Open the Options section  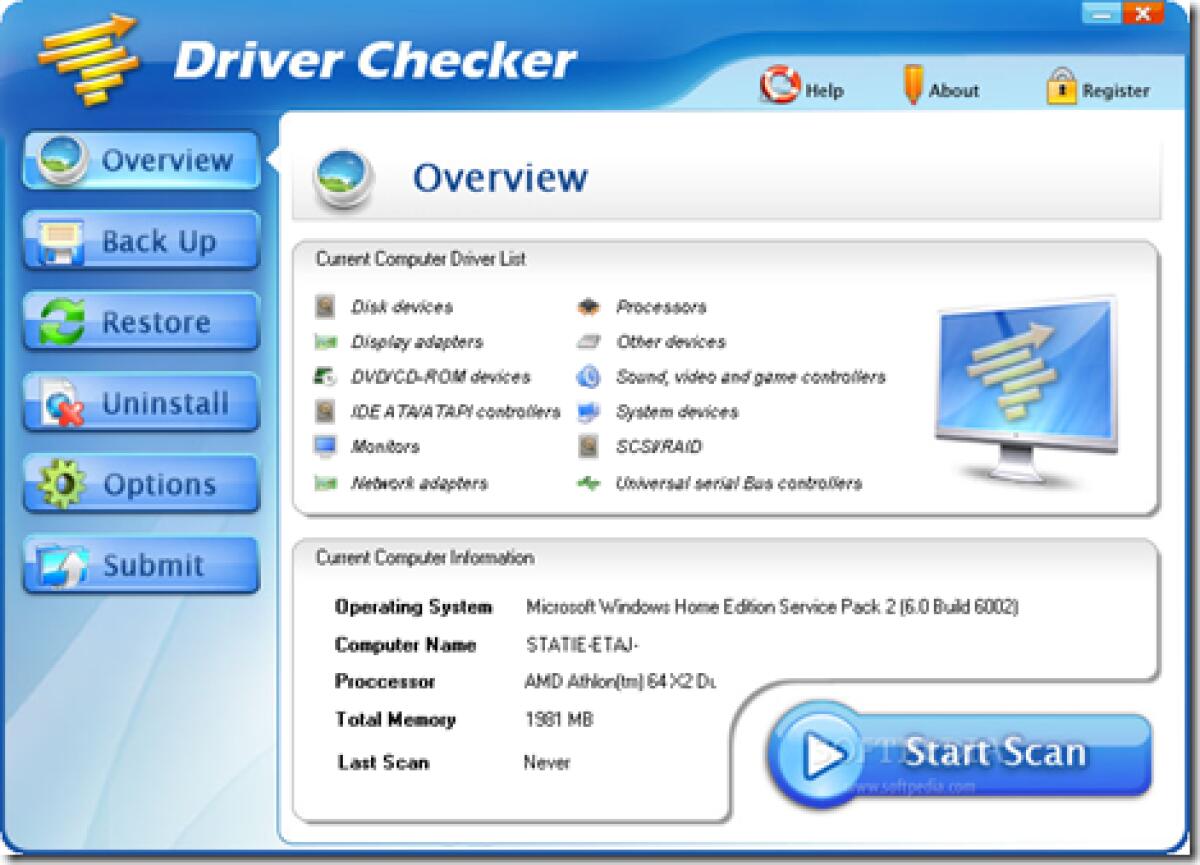tap(140, 484)
